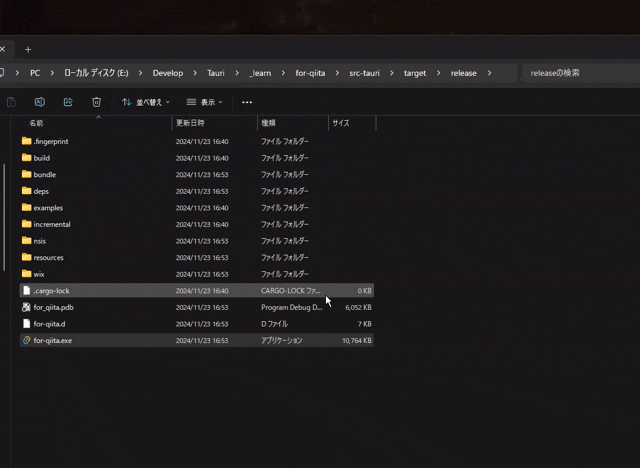640x468 pixels.
Task: Select the examples folder icon
Action: click(27, 208)
